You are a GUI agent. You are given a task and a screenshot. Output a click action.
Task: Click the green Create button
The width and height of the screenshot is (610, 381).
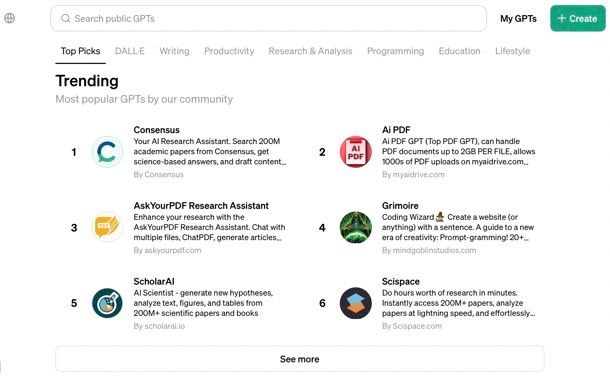click(x=578, y=18)
